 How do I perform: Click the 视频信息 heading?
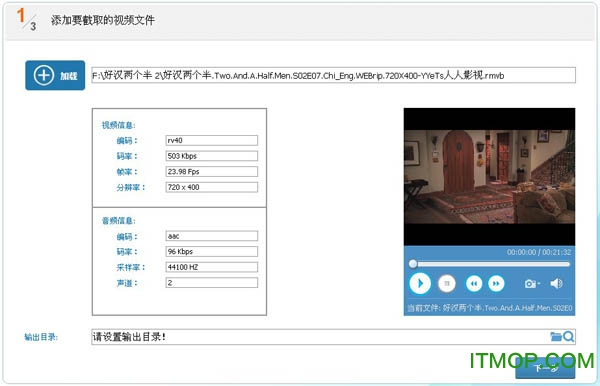(119, 125)
